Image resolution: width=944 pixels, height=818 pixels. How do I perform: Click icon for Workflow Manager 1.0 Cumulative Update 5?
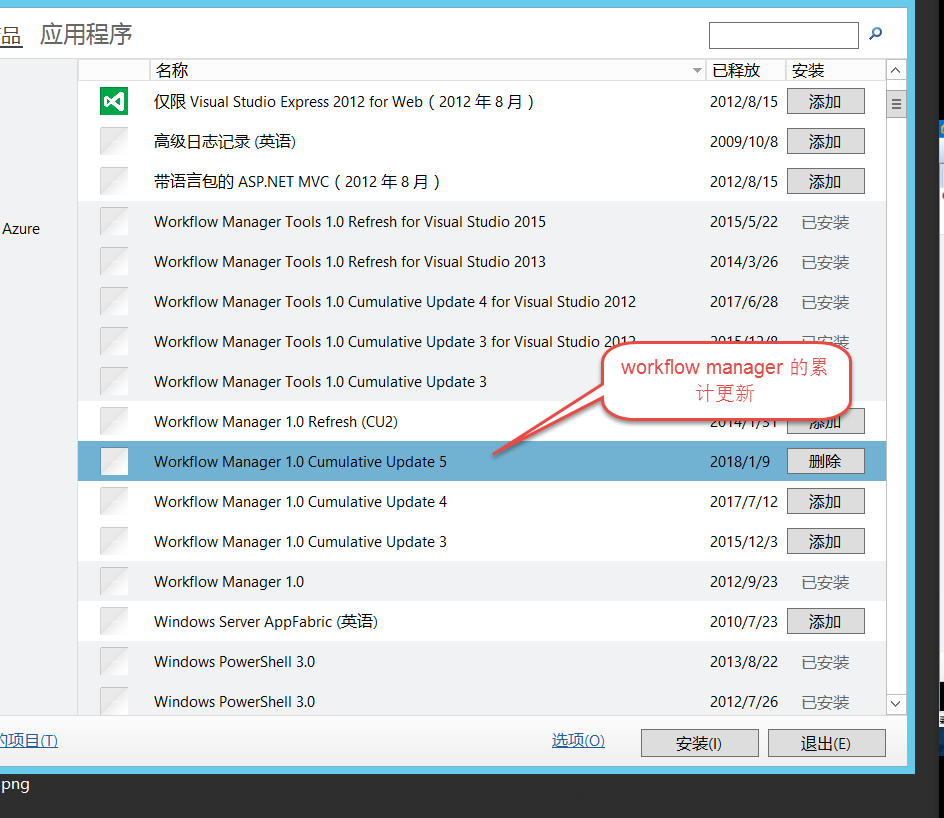[114, 462]
